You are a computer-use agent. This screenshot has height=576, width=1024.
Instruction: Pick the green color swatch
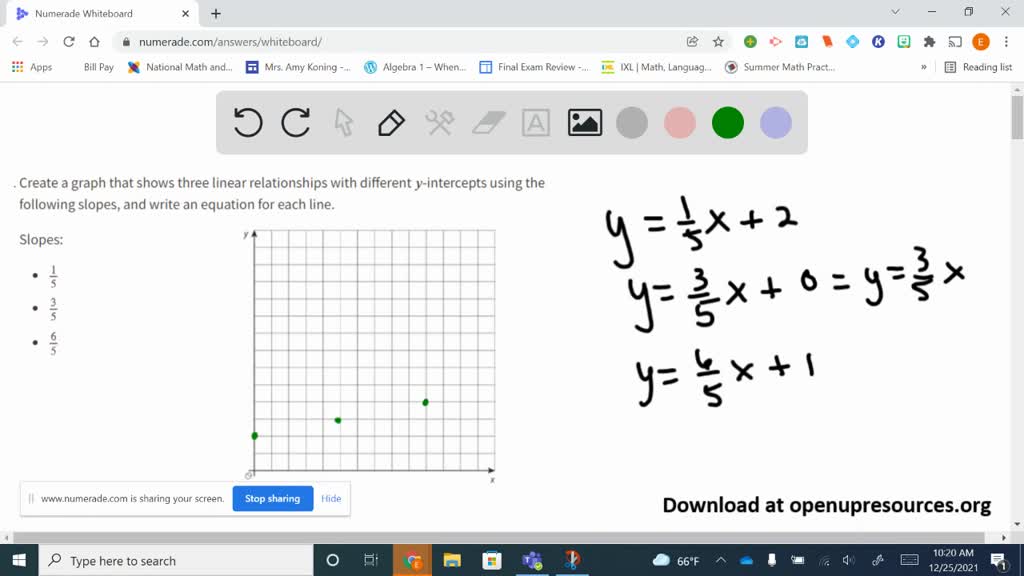[x=727, y=122]
